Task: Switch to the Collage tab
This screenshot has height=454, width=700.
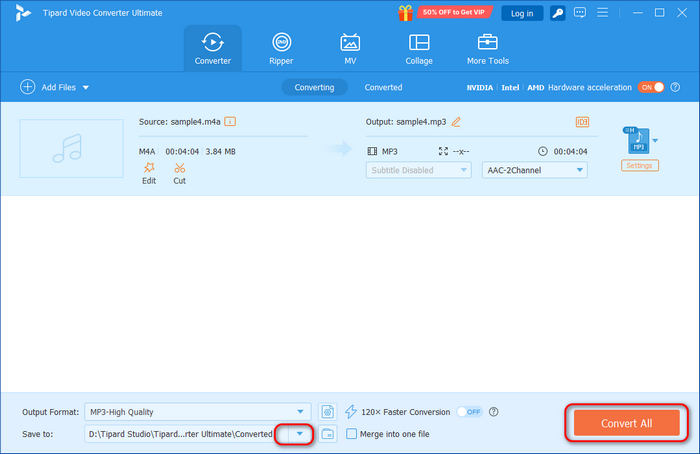Action: [x=419, y=48]
